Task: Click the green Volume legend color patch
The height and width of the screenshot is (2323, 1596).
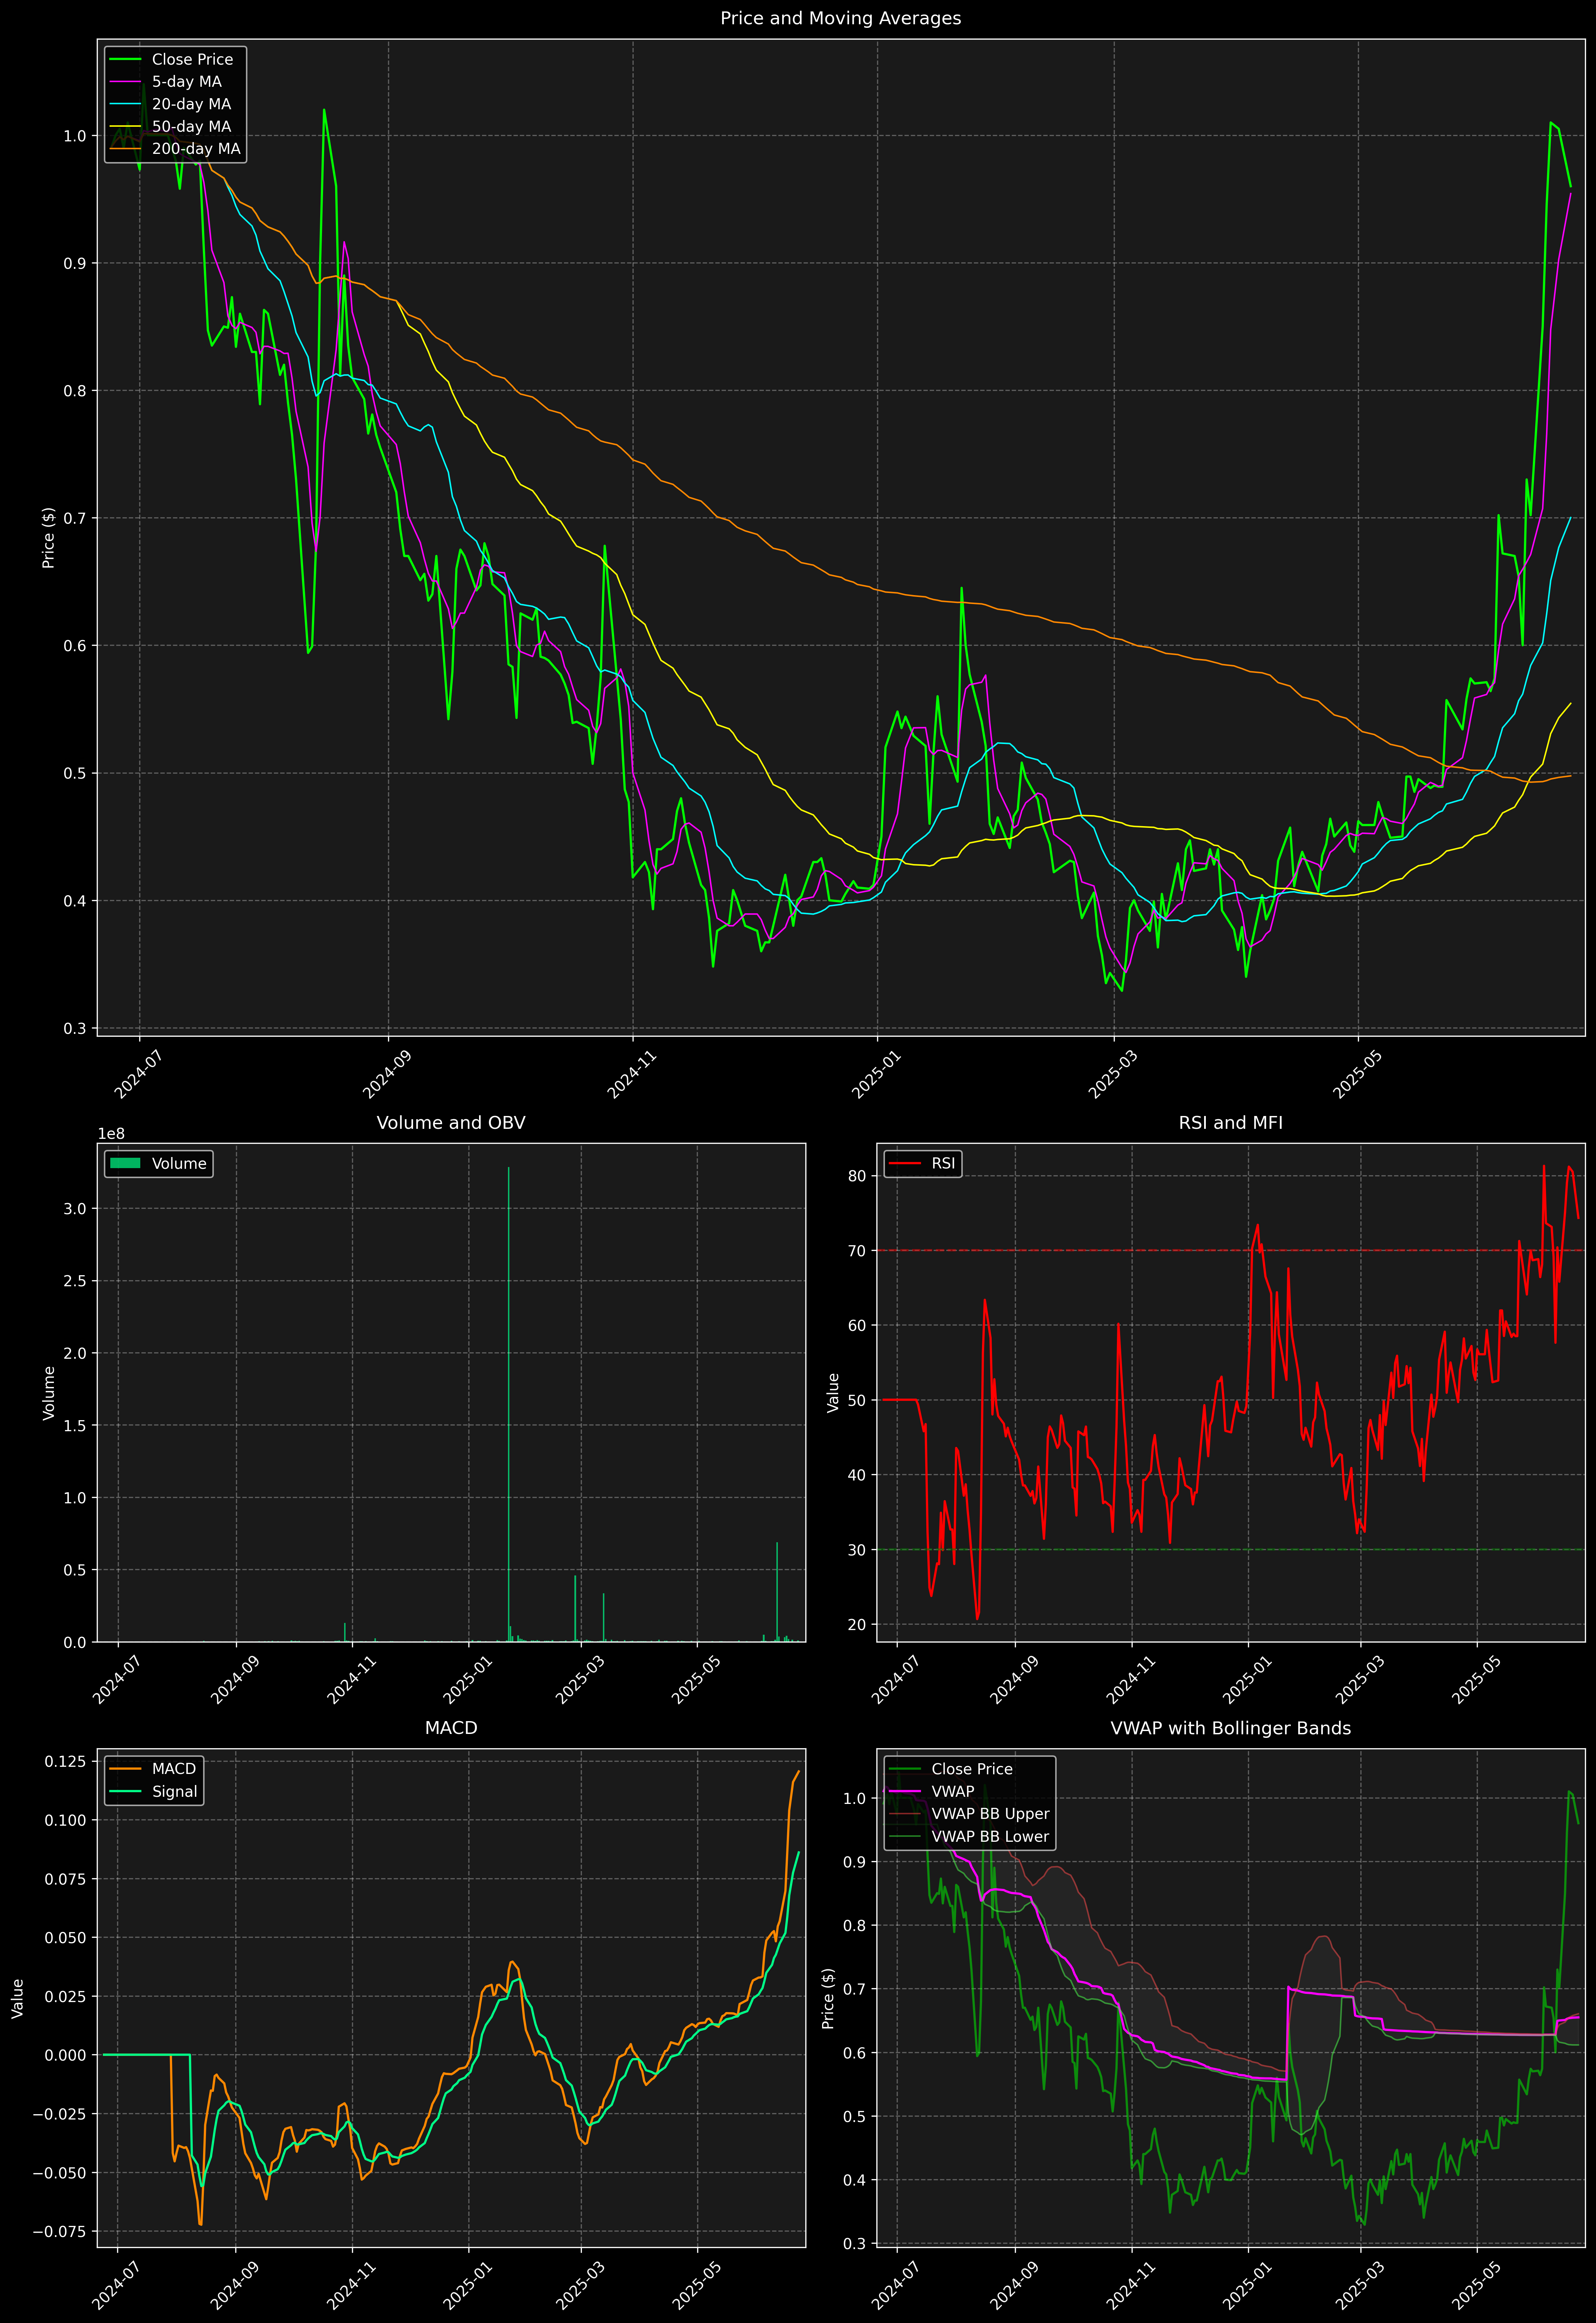Action: [x=125, y=1164]
